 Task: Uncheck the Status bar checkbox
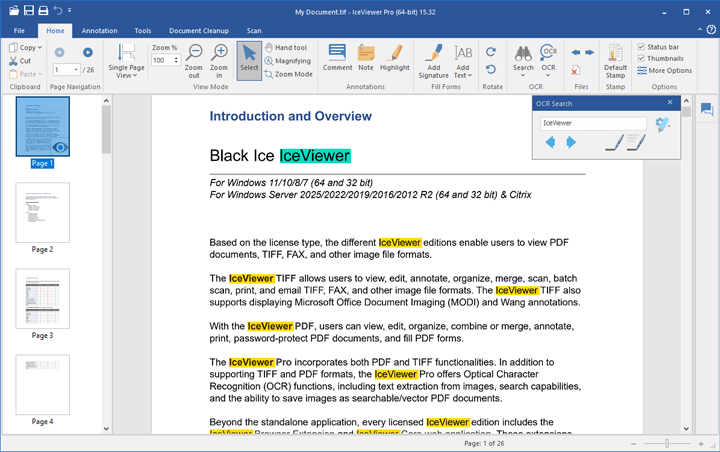641,47
